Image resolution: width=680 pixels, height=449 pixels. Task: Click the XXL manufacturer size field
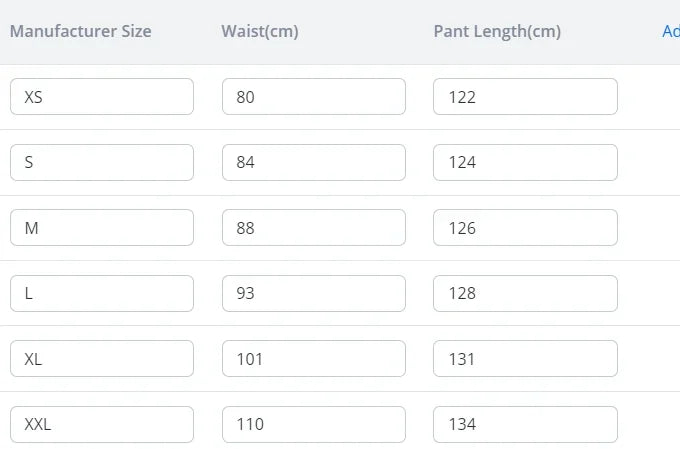point(101,424)
